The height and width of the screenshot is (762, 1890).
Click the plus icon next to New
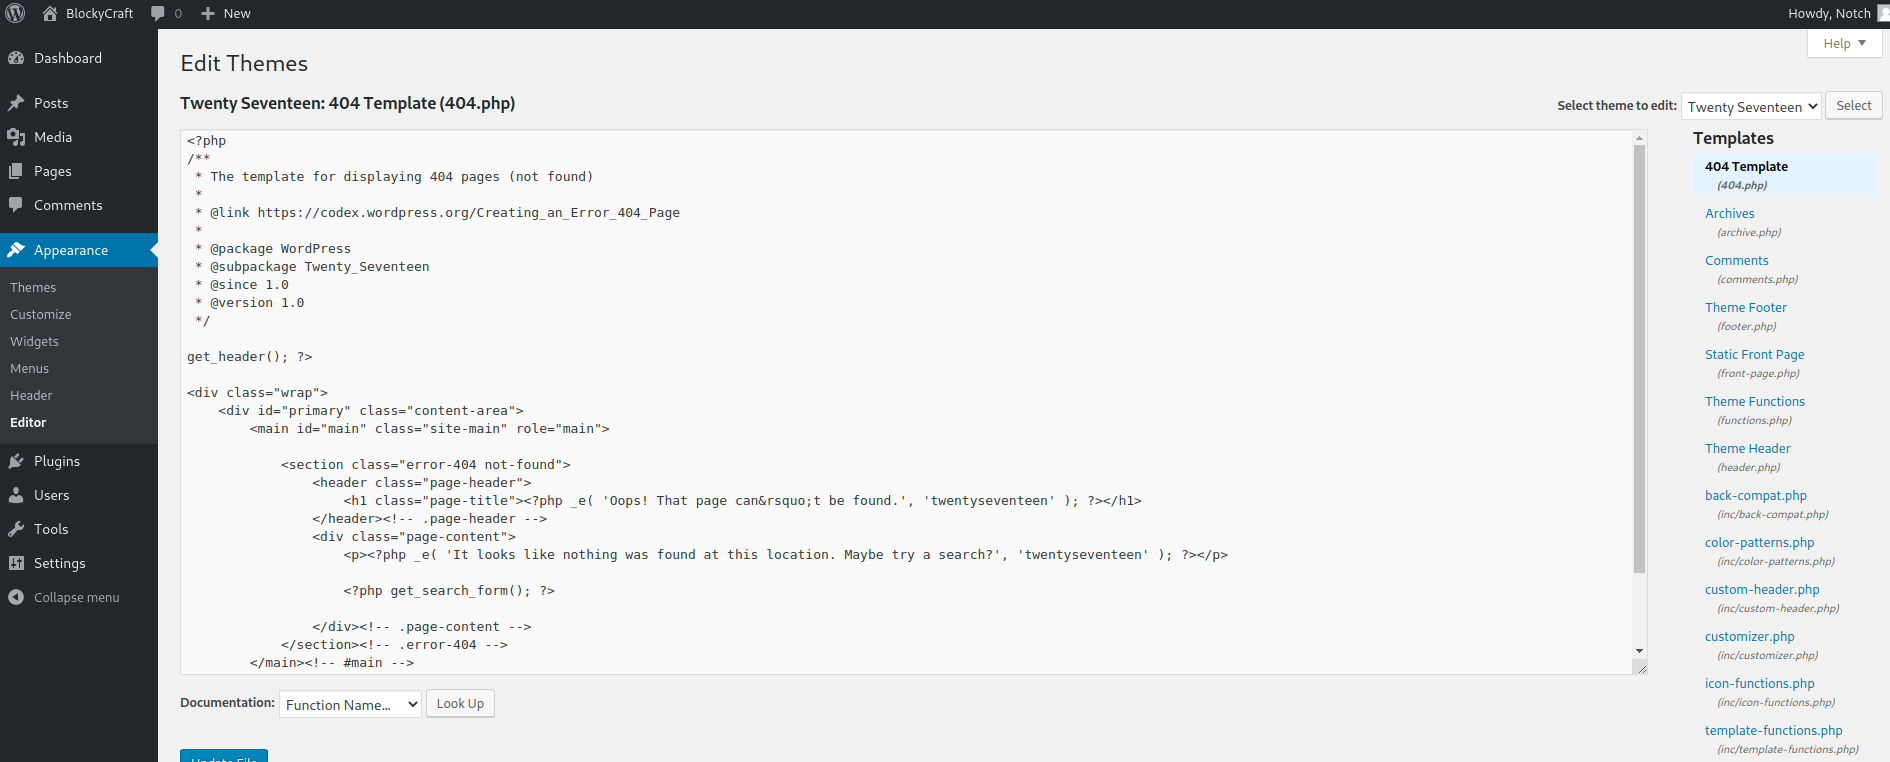point(208,13)
